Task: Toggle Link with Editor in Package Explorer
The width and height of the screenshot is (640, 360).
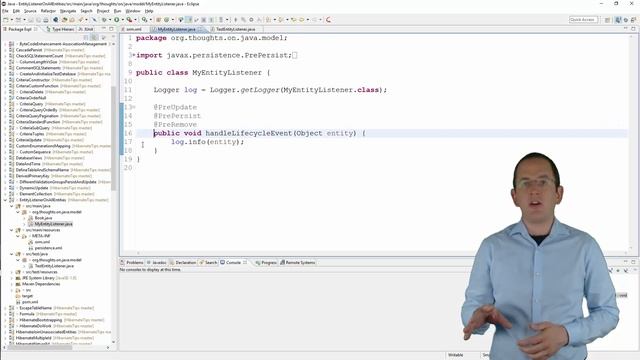Action: point(94,37)
